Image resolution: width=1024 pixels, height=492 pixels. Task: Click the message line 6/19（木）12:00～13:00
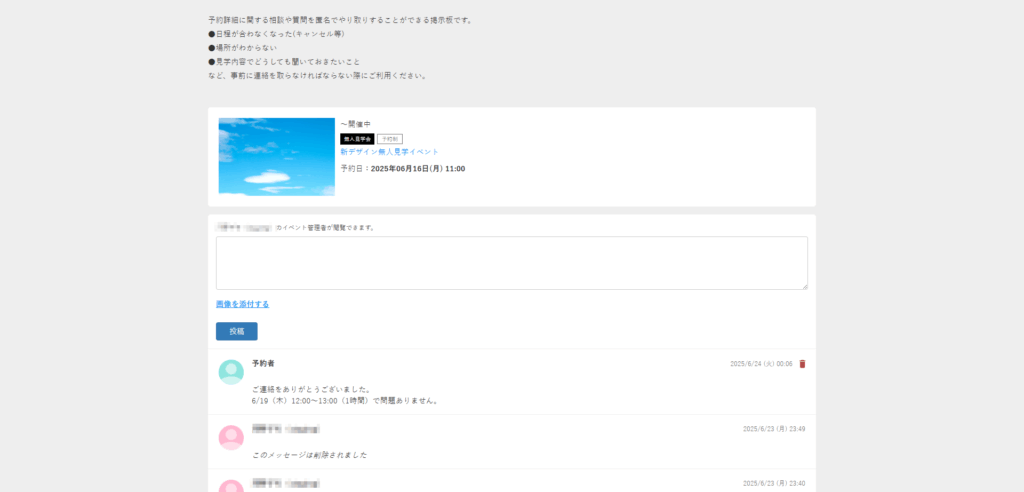coord(345,401)
